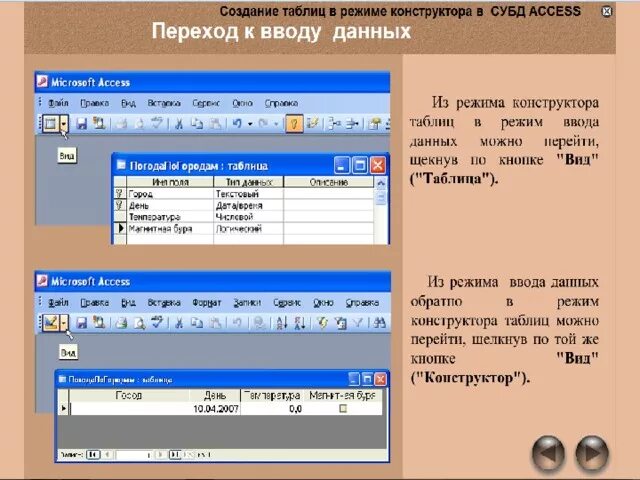Click Cut scissors icon in upper Access toolbar
Image resolution: width=640 pixels, height=480 pixels.
click(x=179, y=124)
